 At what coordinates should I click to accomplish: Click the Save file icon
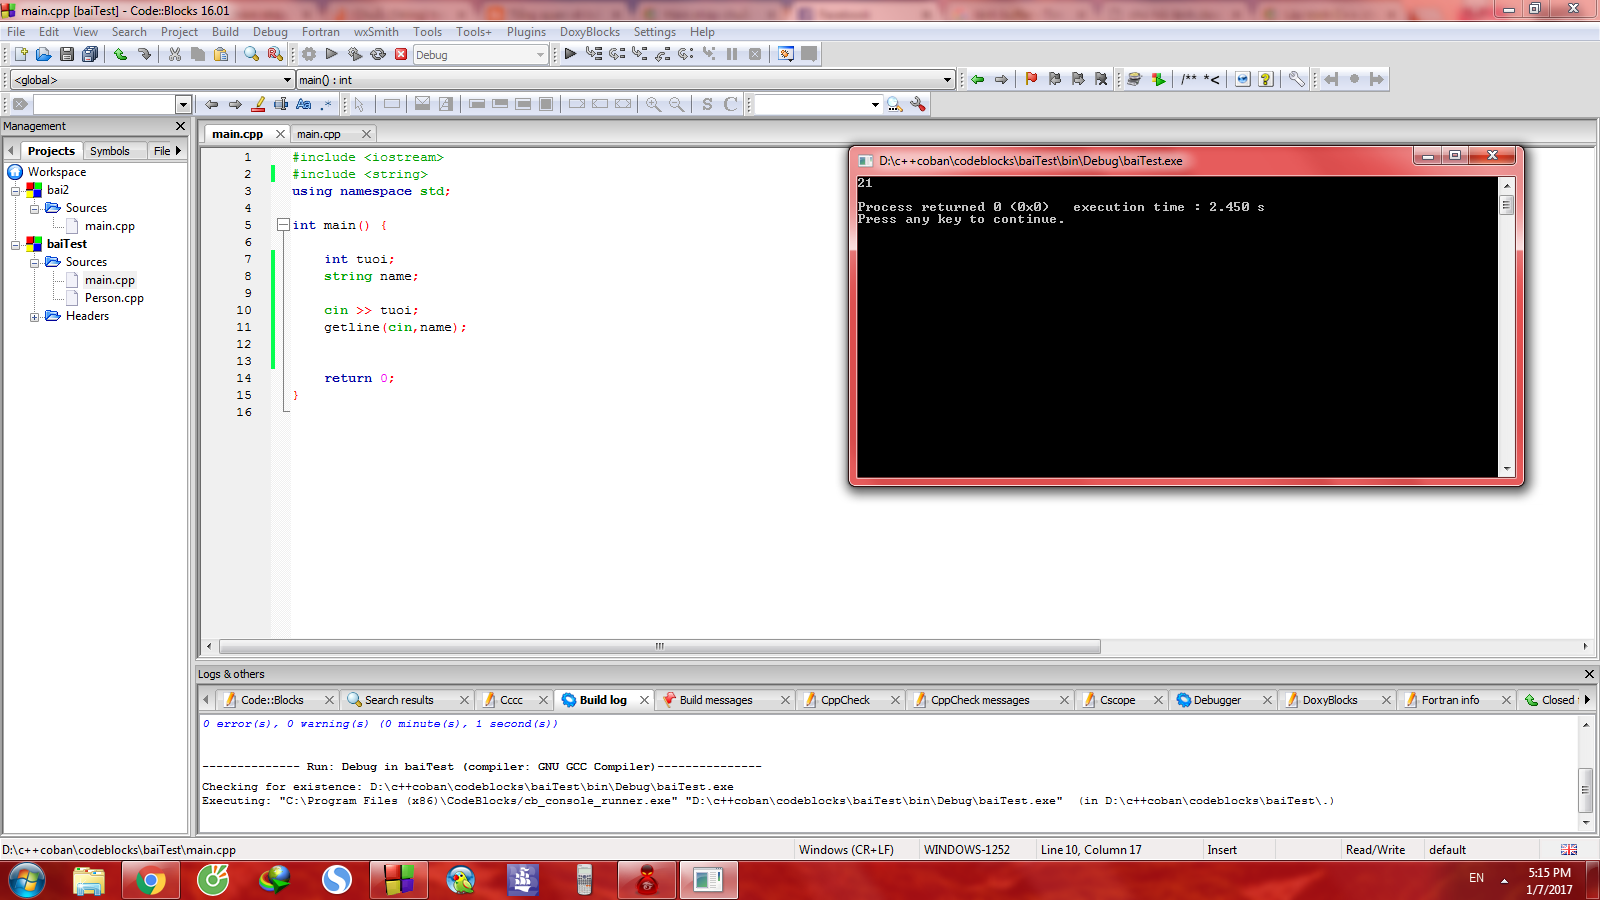(67, 54)
